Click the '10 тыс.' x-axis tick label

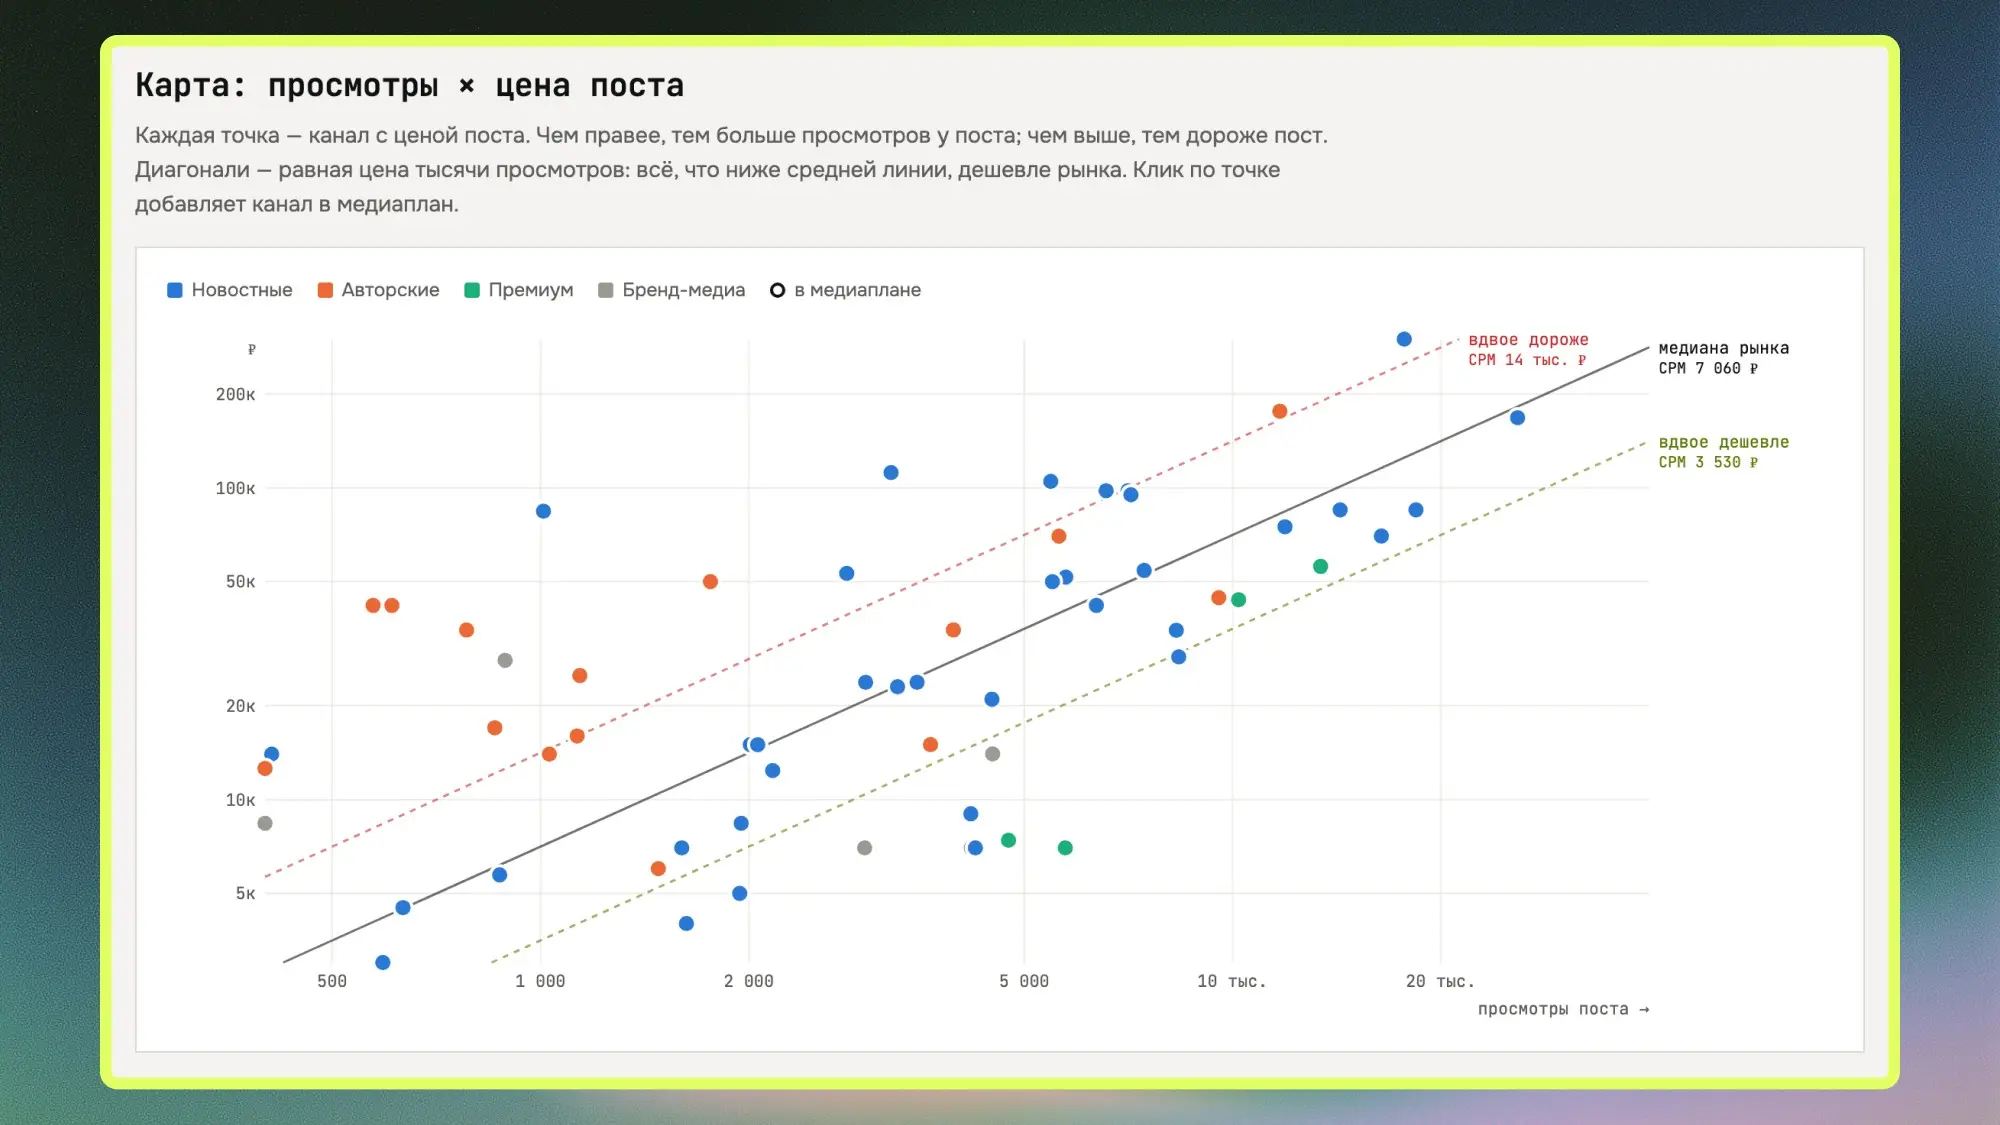click(x=1232, y=981)
